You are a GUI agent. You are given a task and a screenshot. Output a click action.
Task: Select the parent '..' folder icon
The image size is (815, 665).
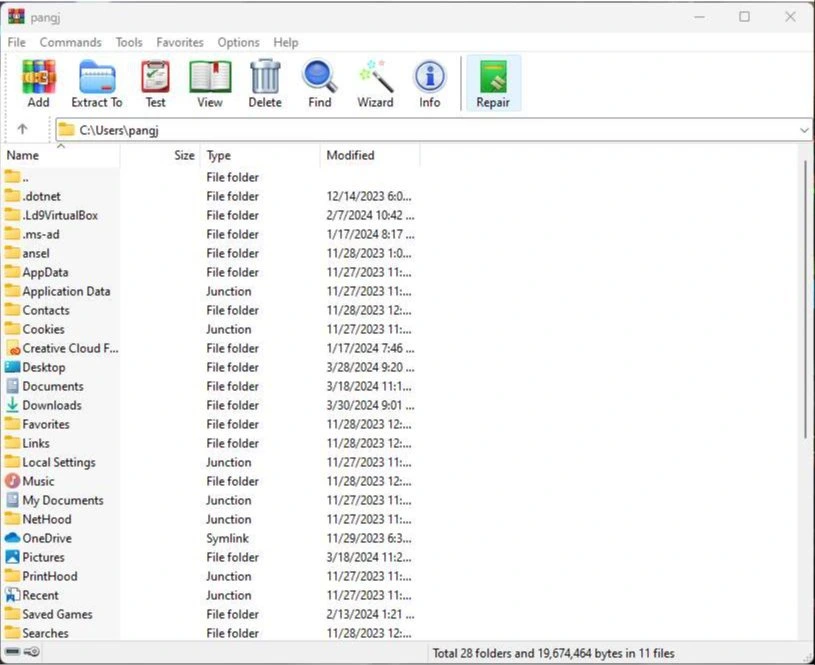click(12, 177)
